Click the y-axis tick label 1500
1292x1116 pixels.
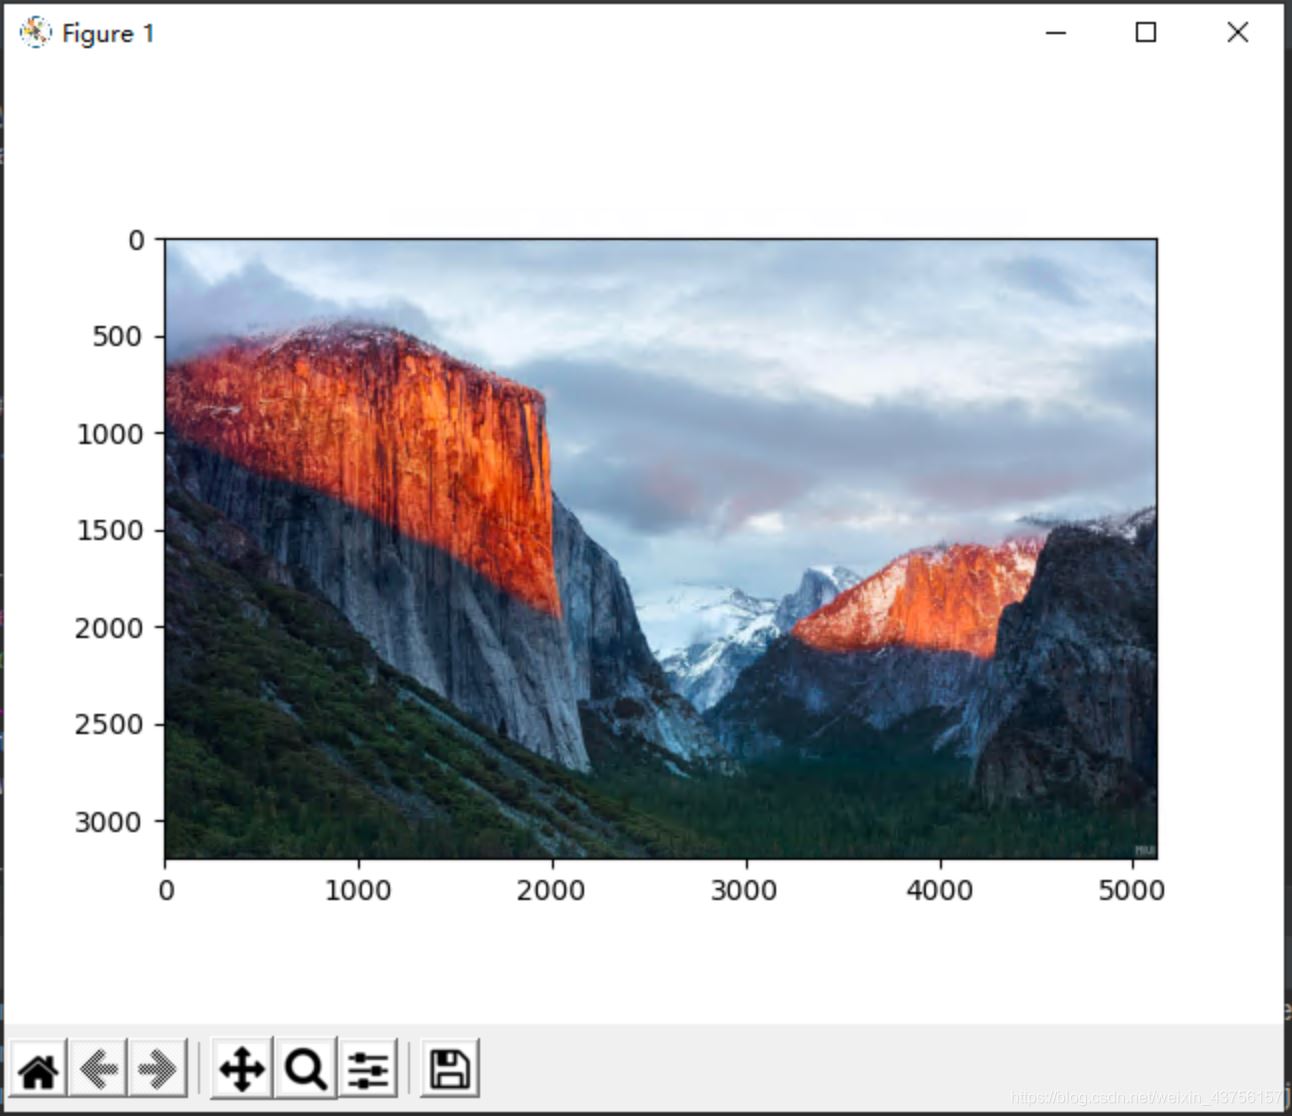tap(111, 531)
